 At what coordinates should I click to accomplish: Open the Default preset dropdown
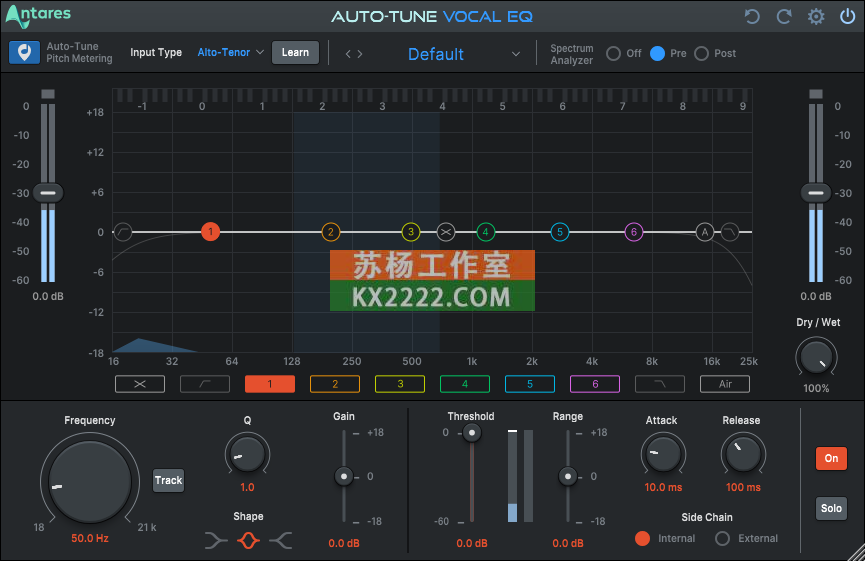point(463,54)
